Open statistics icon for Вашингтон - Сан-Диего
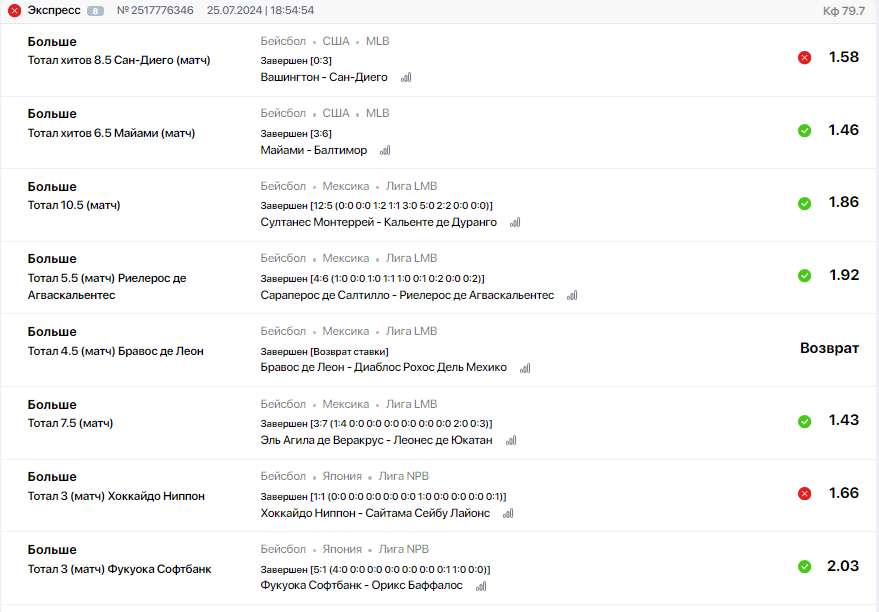 coord(406,77)
